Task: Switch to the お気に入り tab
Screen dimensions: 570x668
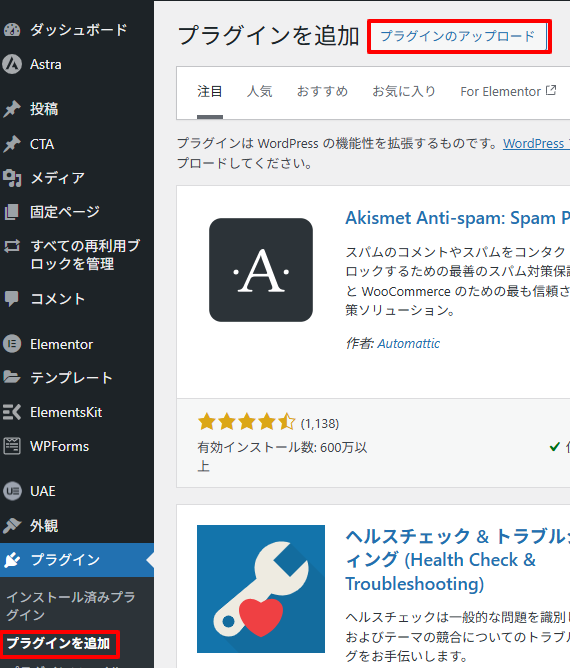Action: 404,91
